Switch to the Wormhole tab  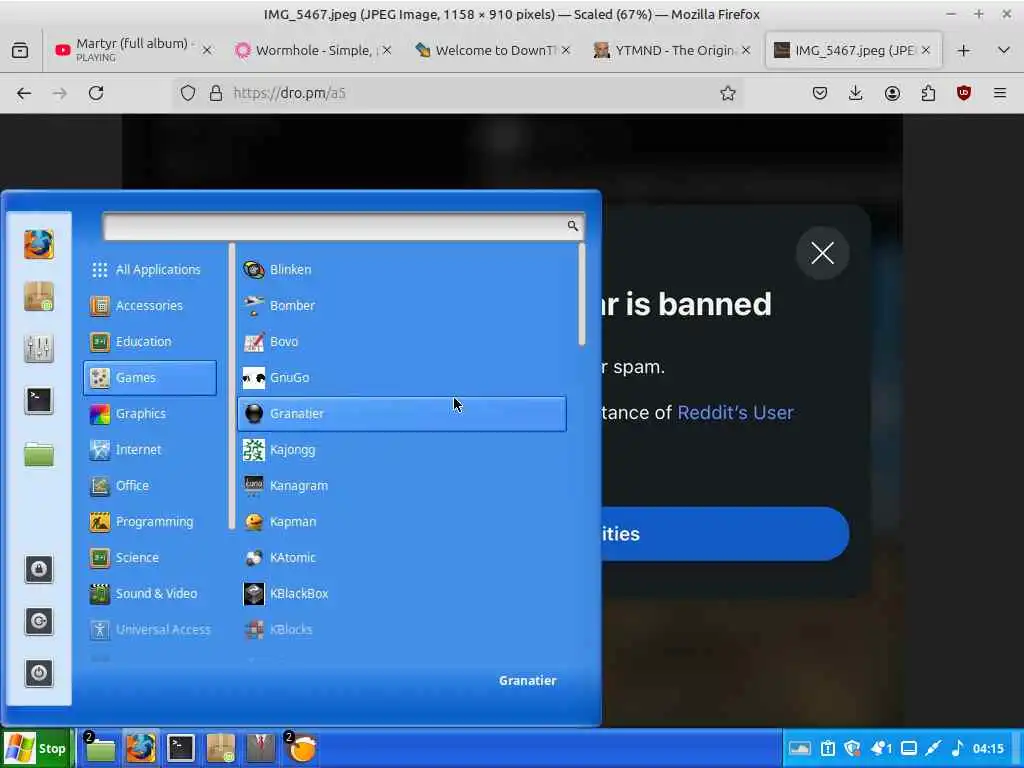pos(314,50)
